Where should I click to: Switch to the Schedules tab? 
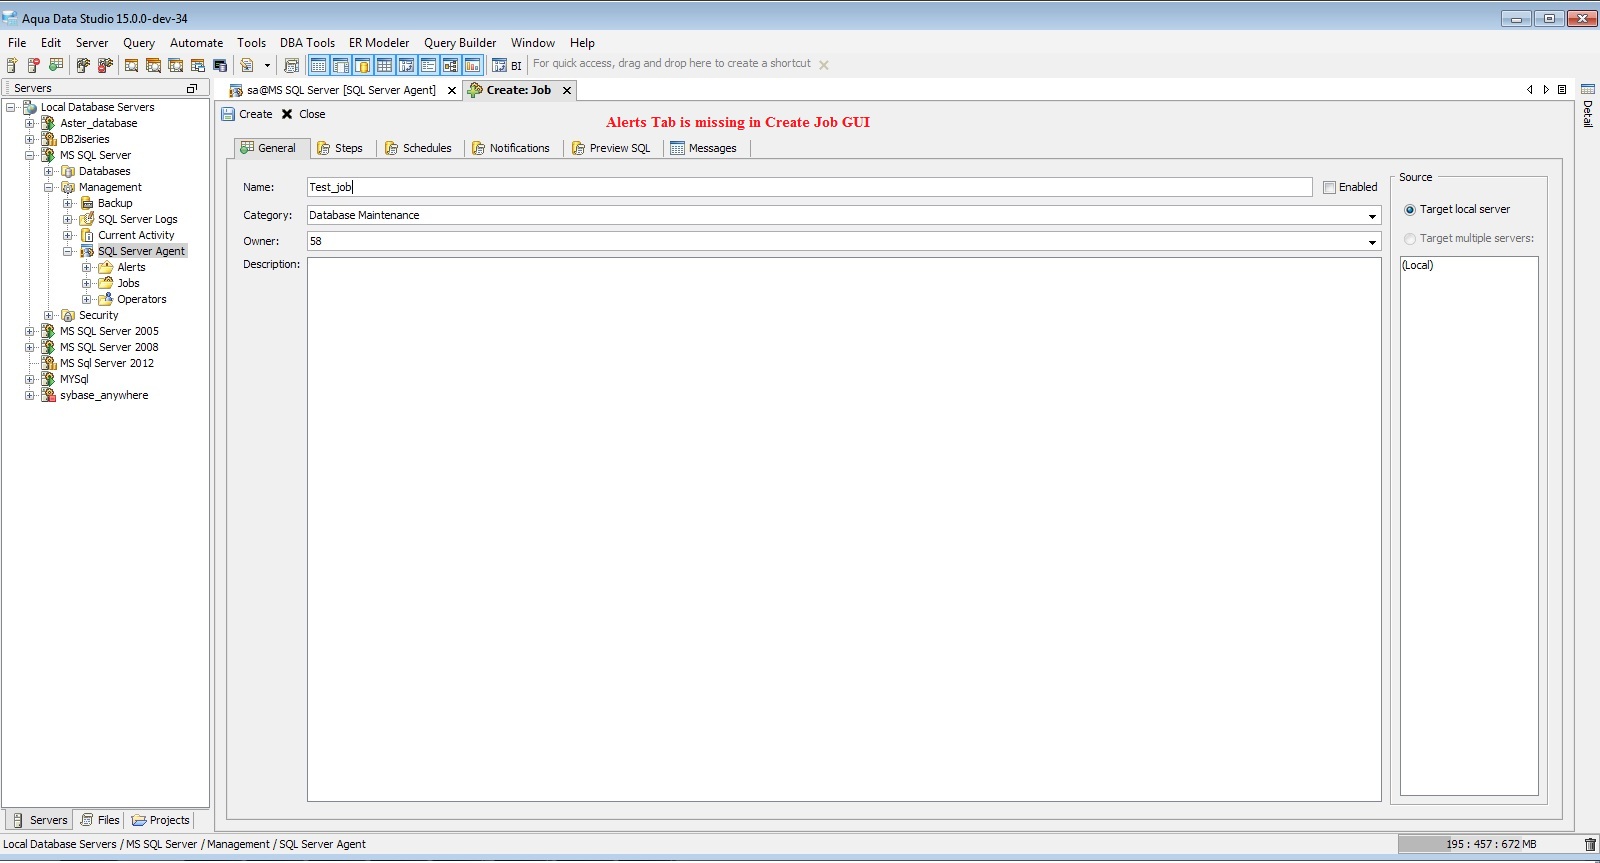point(418,148)
